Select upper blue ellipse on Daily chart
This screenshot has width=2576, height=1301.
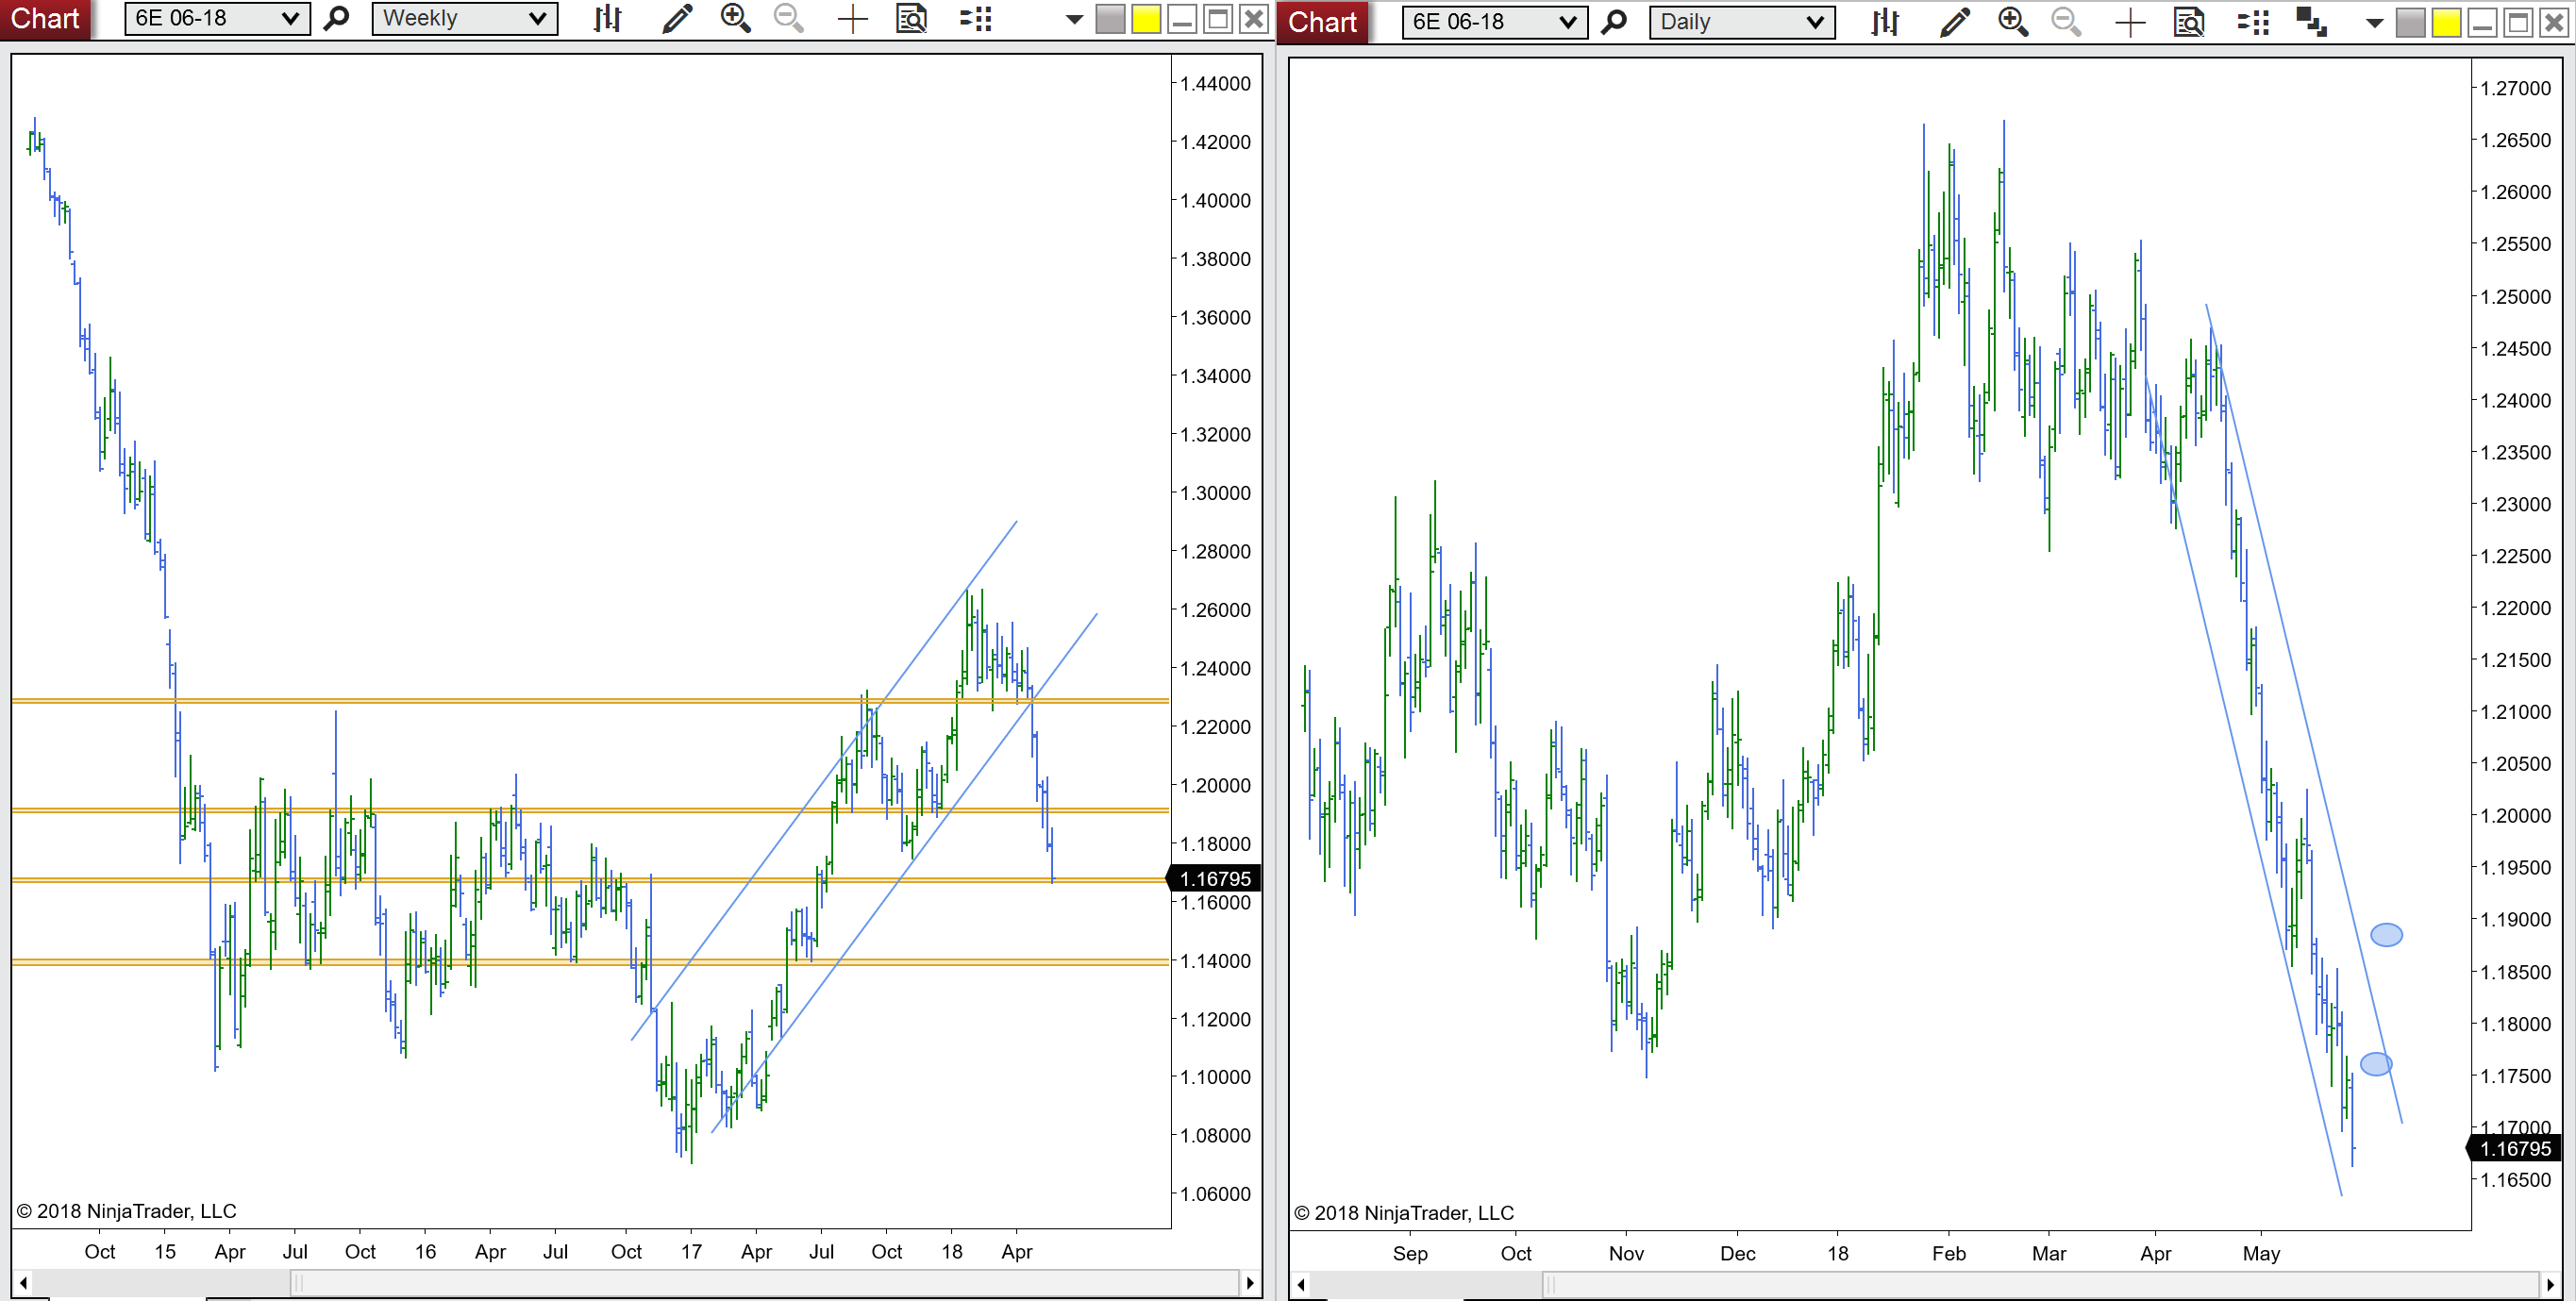2386,934
